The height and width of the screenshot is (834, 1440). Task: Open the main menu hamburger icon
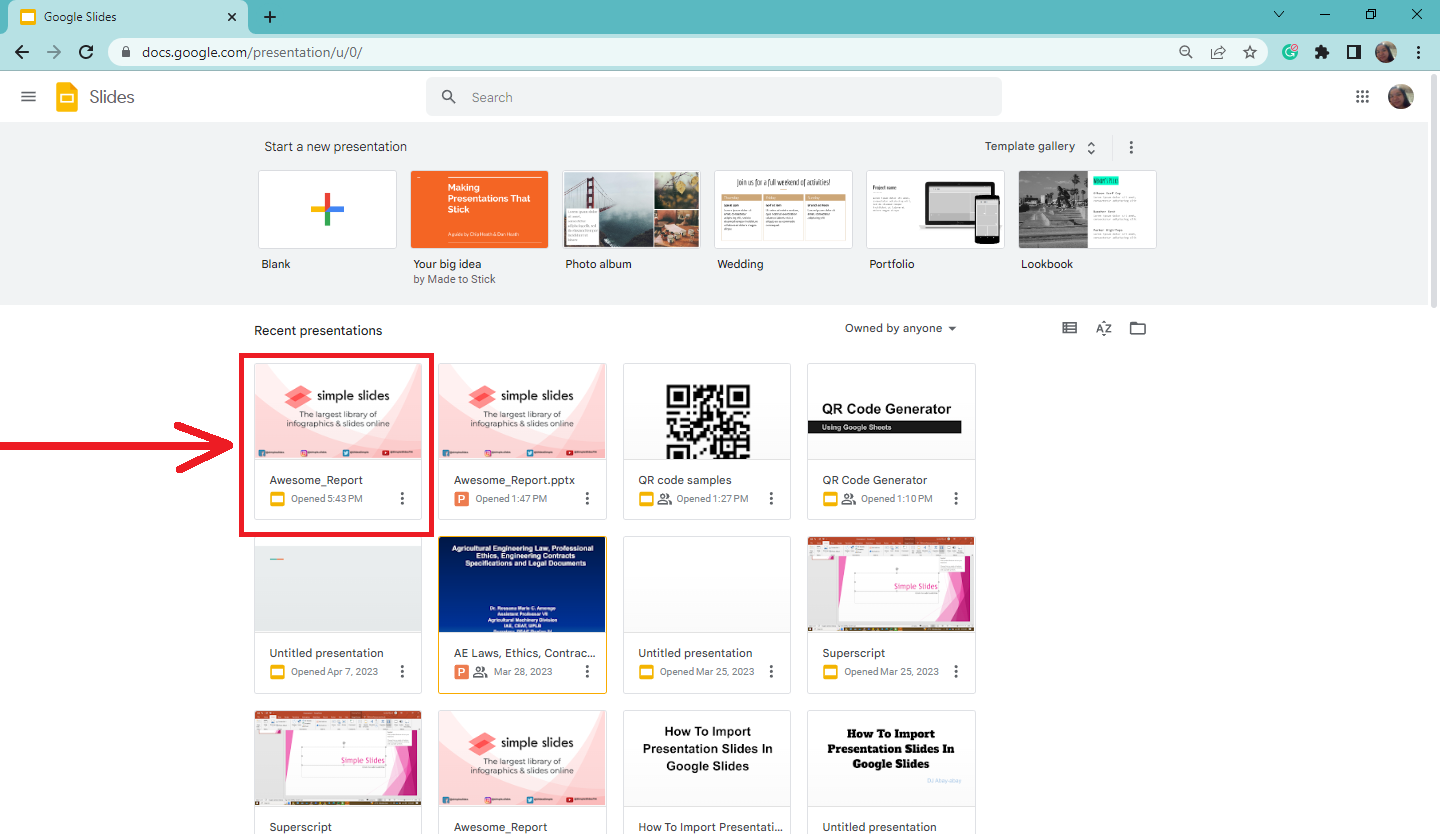click(x=28, y=97)
